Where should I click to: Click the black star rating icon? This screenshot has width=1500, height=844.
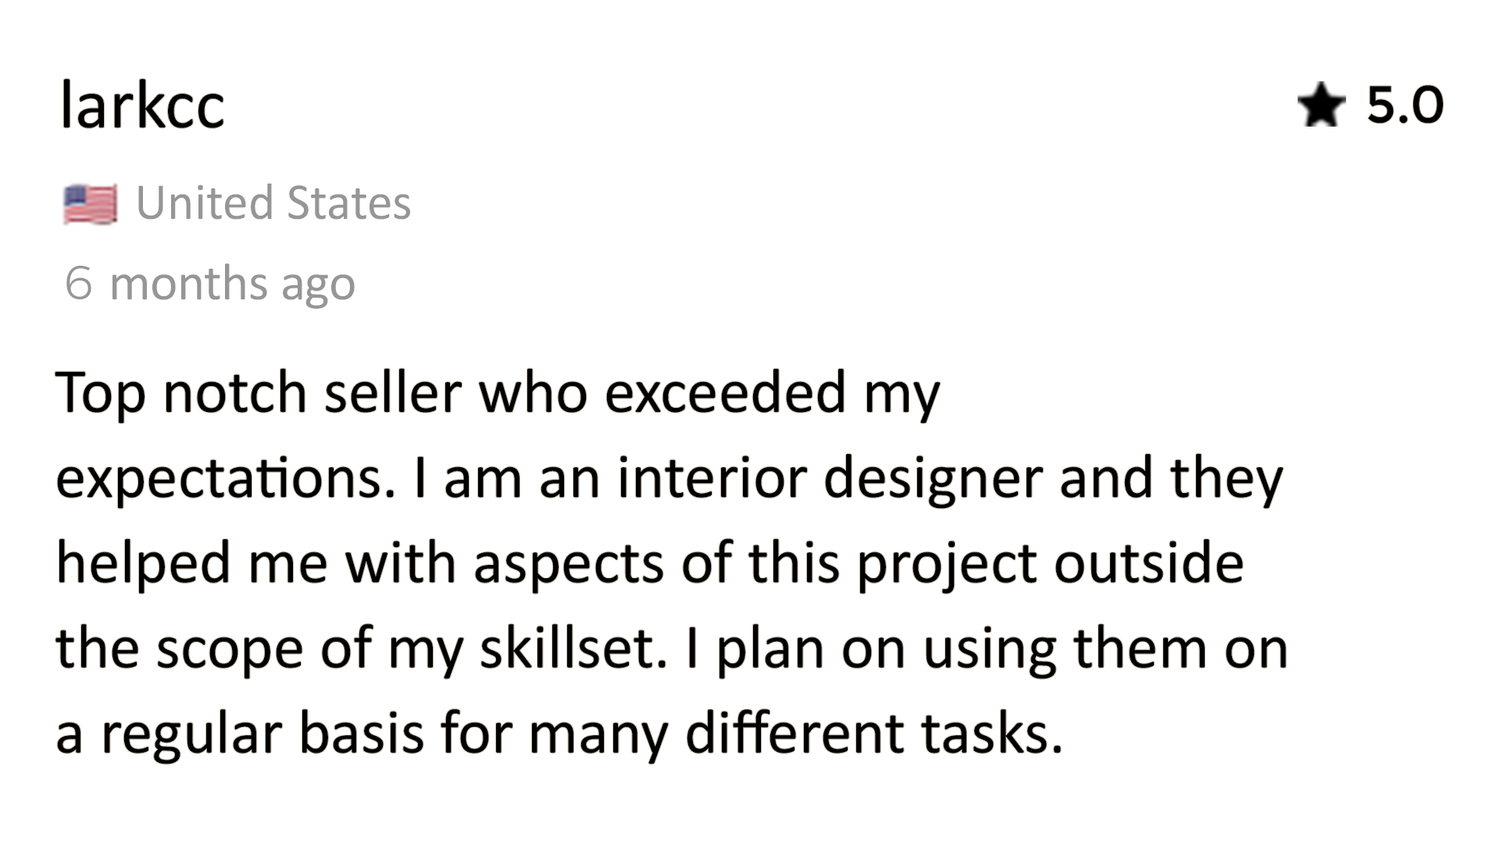pos(1321,105)
